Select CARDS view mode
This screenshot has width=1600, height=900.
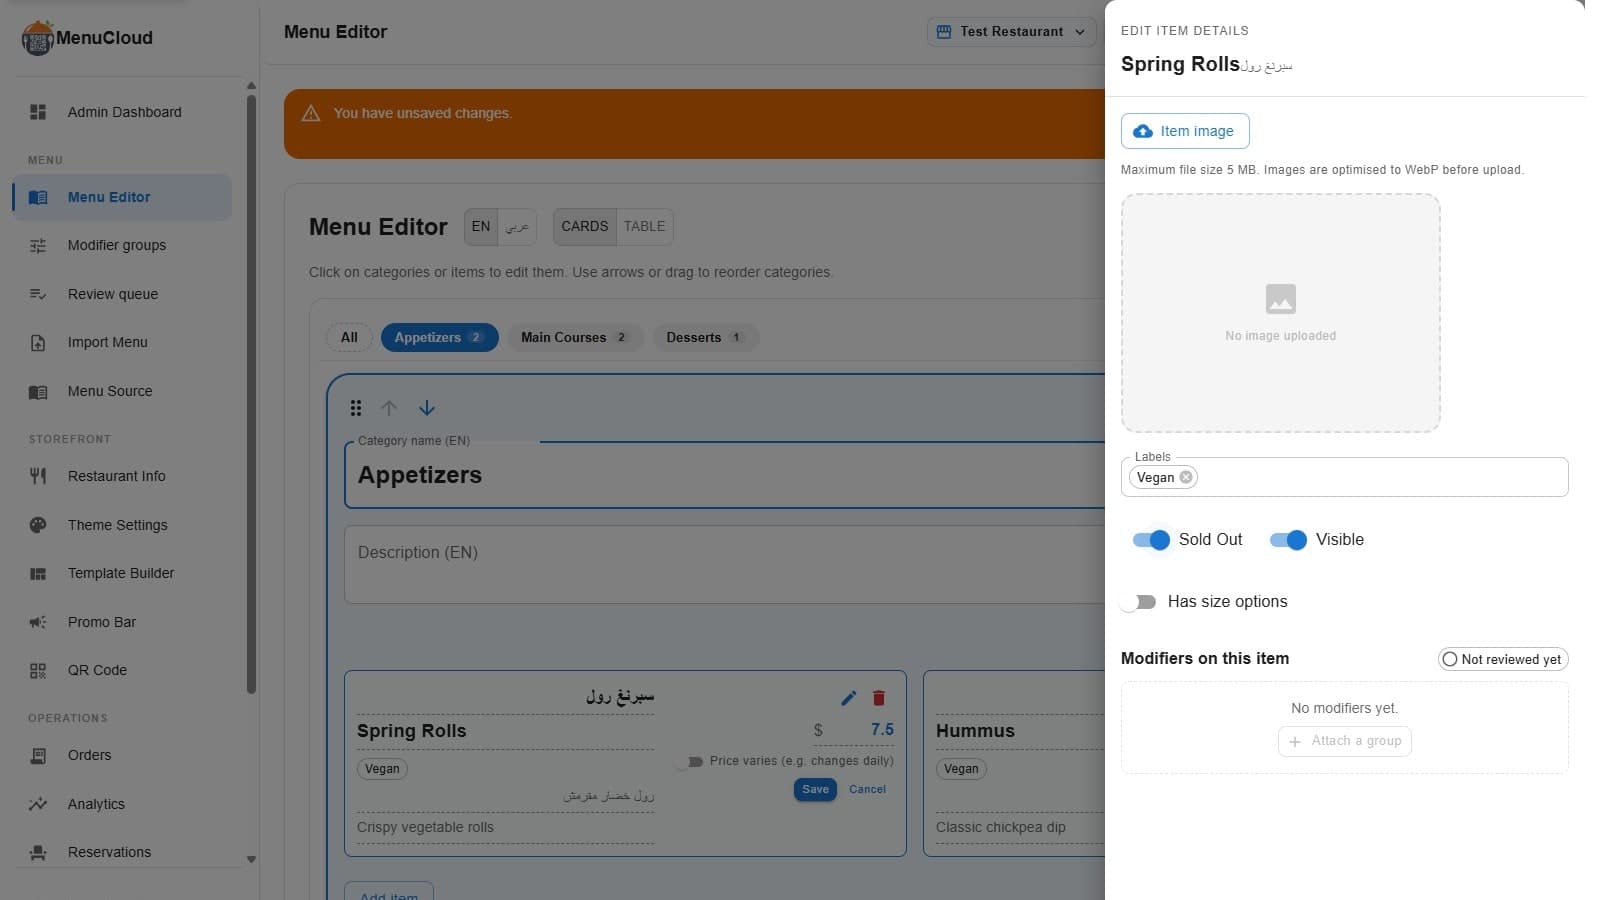(585, 226)
